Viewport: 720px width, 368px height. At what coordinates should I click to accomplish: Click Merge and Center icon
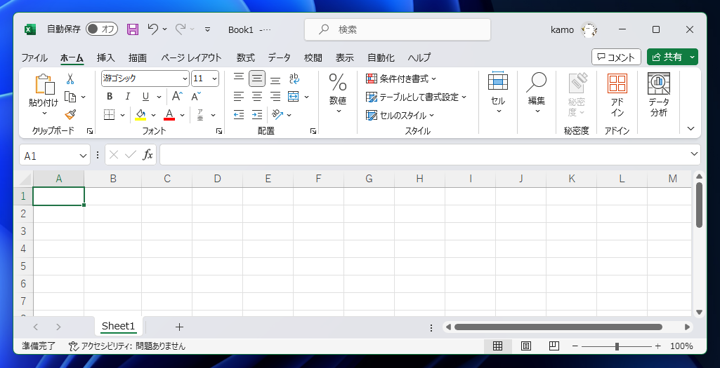click(293, 96)
